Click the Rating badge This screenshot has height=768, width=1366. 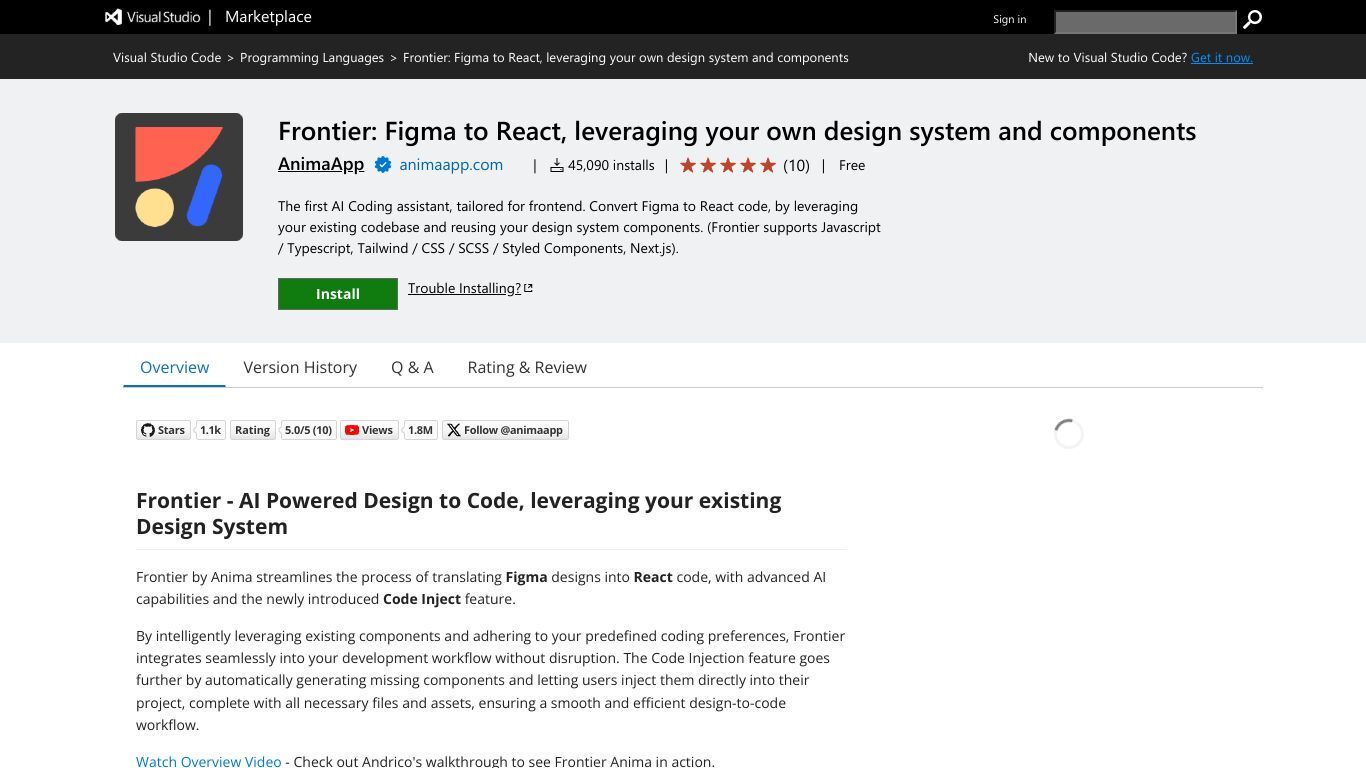(252, 430)
